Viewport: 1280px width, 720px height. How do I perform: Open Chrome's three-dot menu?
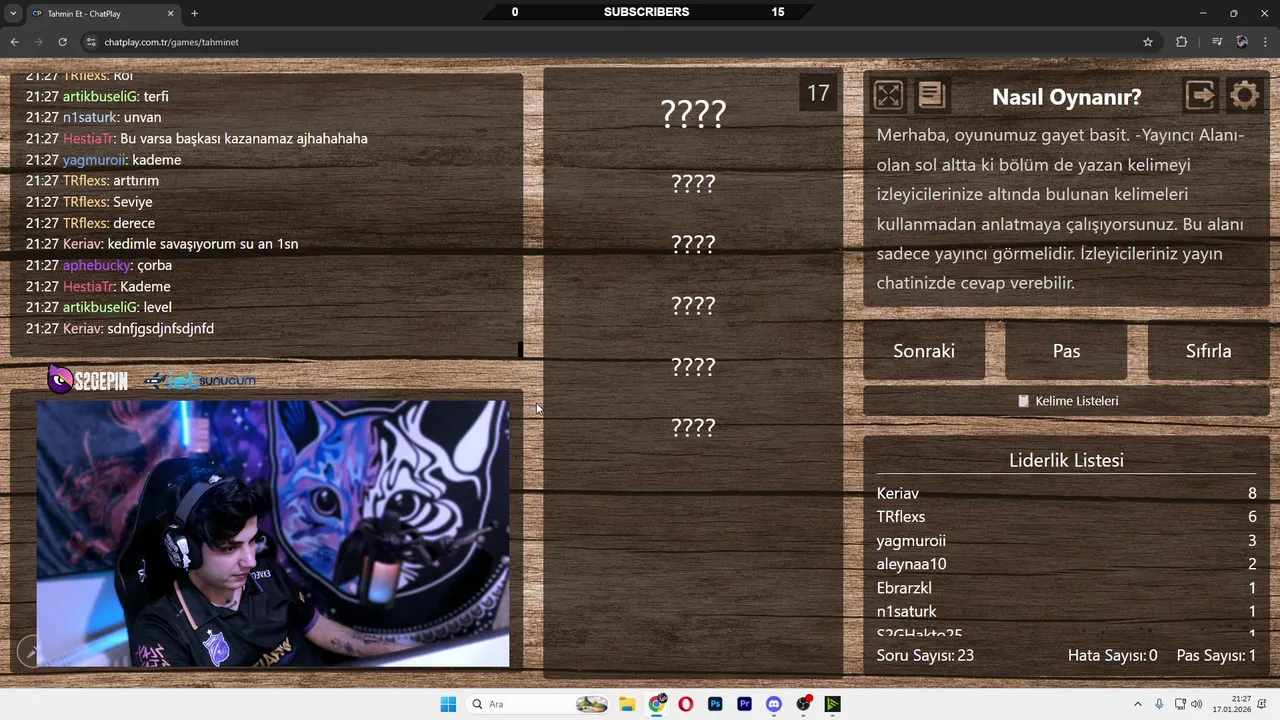click(x=1266, y=42)
